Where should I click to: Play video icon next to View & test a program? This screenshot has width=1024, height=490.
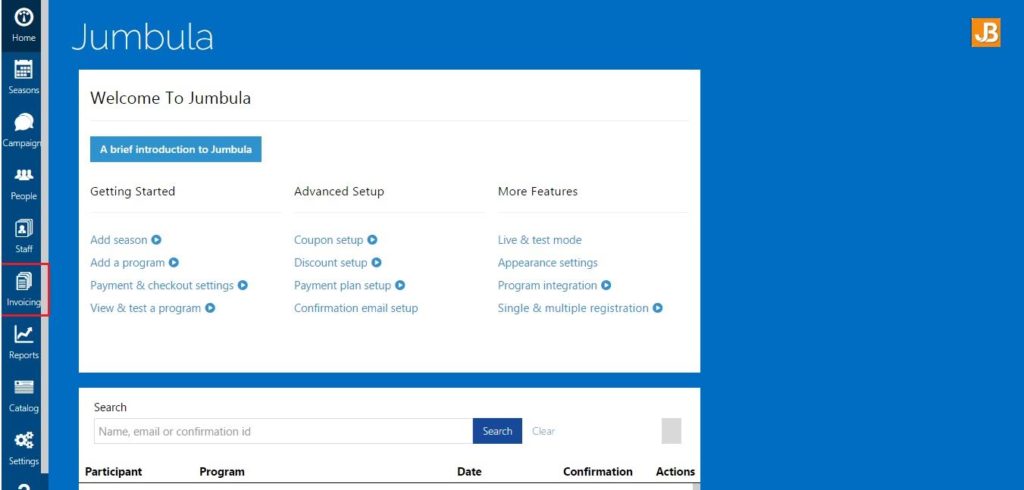coord(210,308)
